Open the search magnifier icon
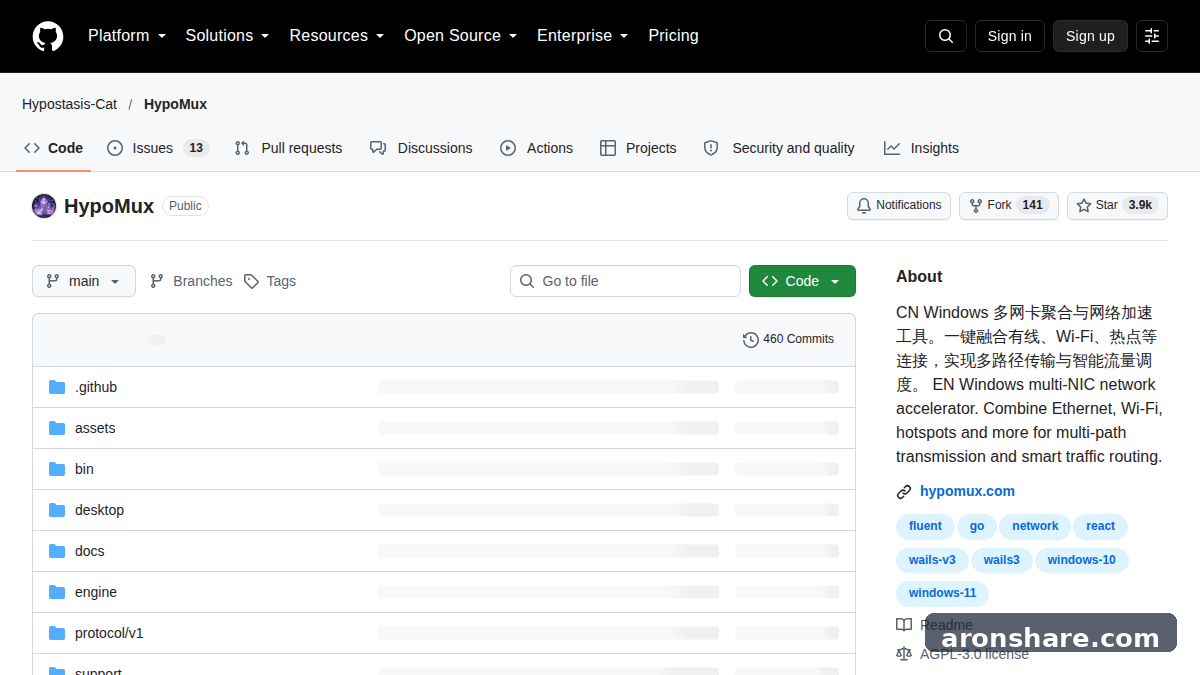 click(946, 36)
